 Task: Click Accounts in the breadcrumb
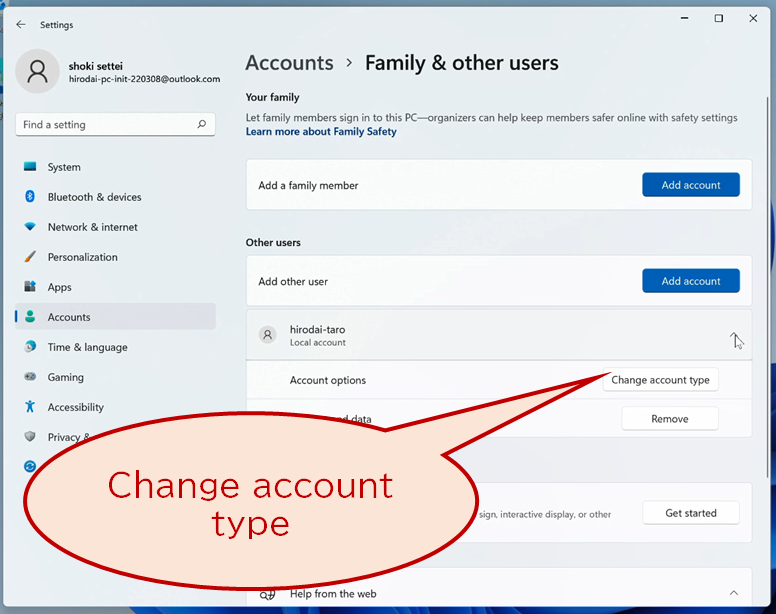[x=290, y=63]
